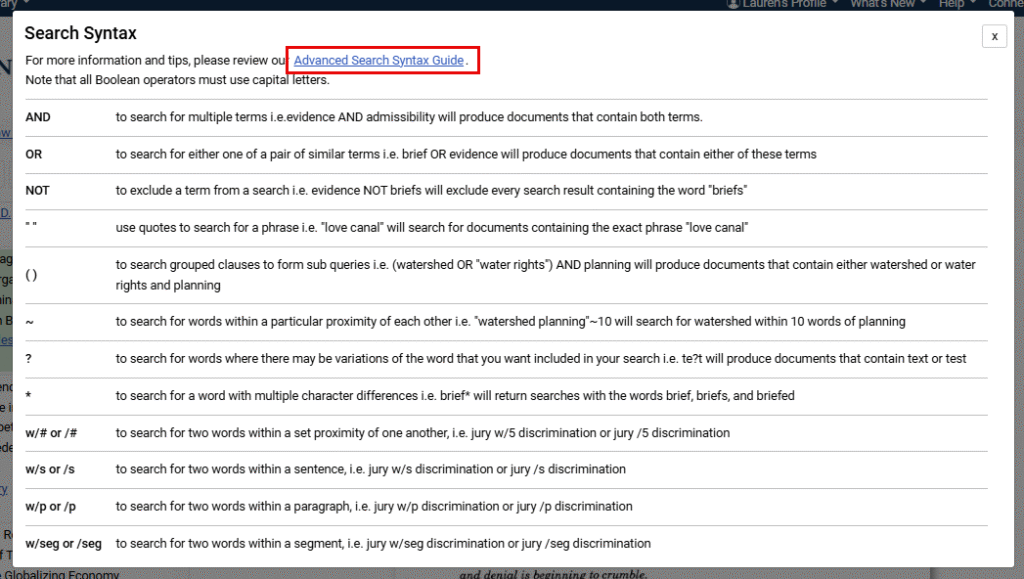1024x579 pixels.
Task: Click the AND operator label
Action: 38,117
